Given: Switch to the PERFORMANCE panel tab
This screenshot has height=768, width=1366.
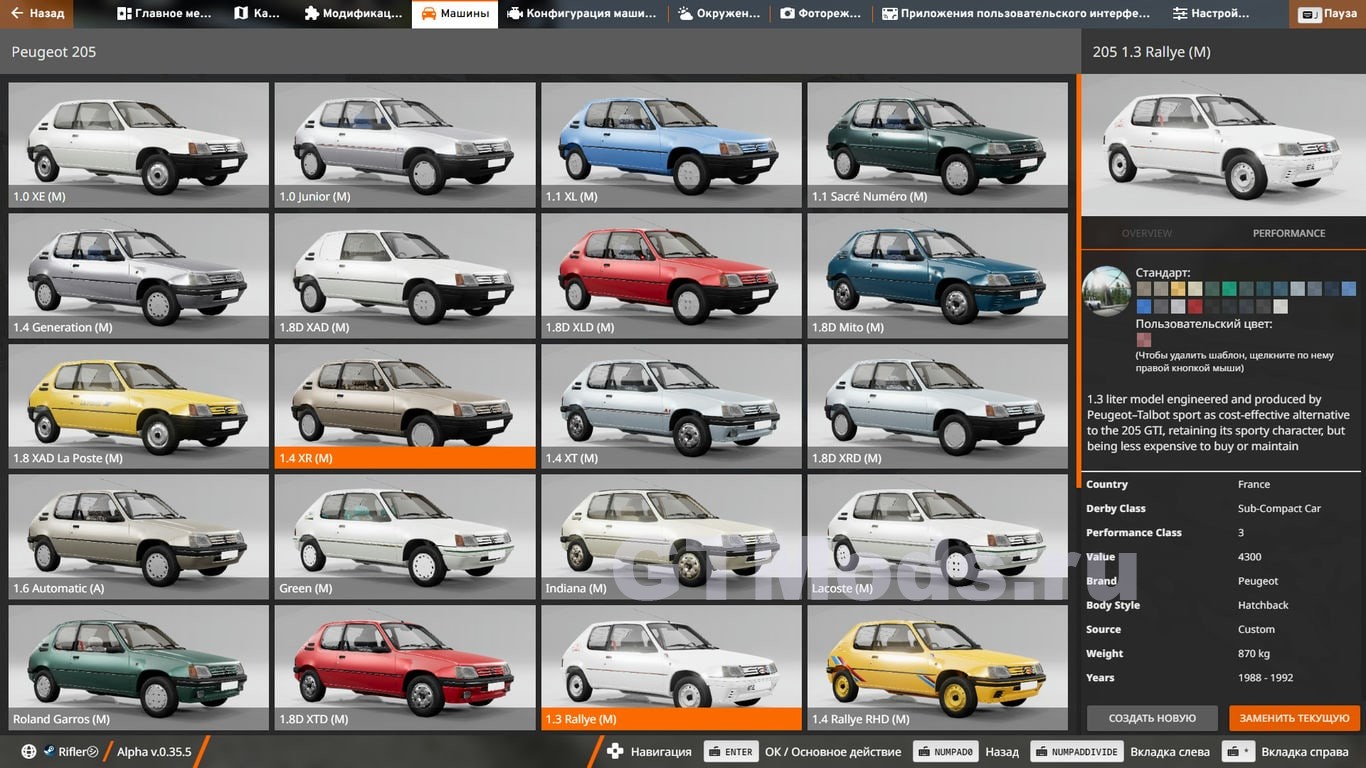Looking at the screenshot, I should point(1289,233).
